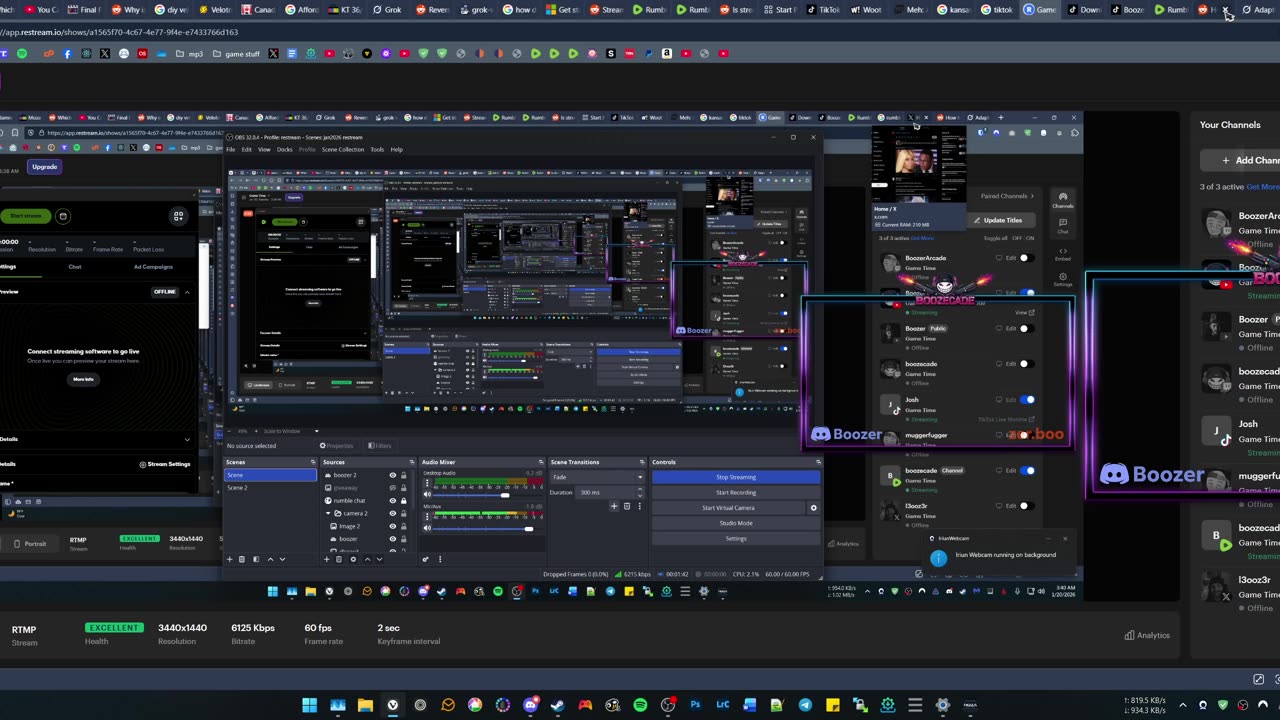The image size is (1280, 720).
Task: Unlock the camera 2 source
Action: coord(404,514)
